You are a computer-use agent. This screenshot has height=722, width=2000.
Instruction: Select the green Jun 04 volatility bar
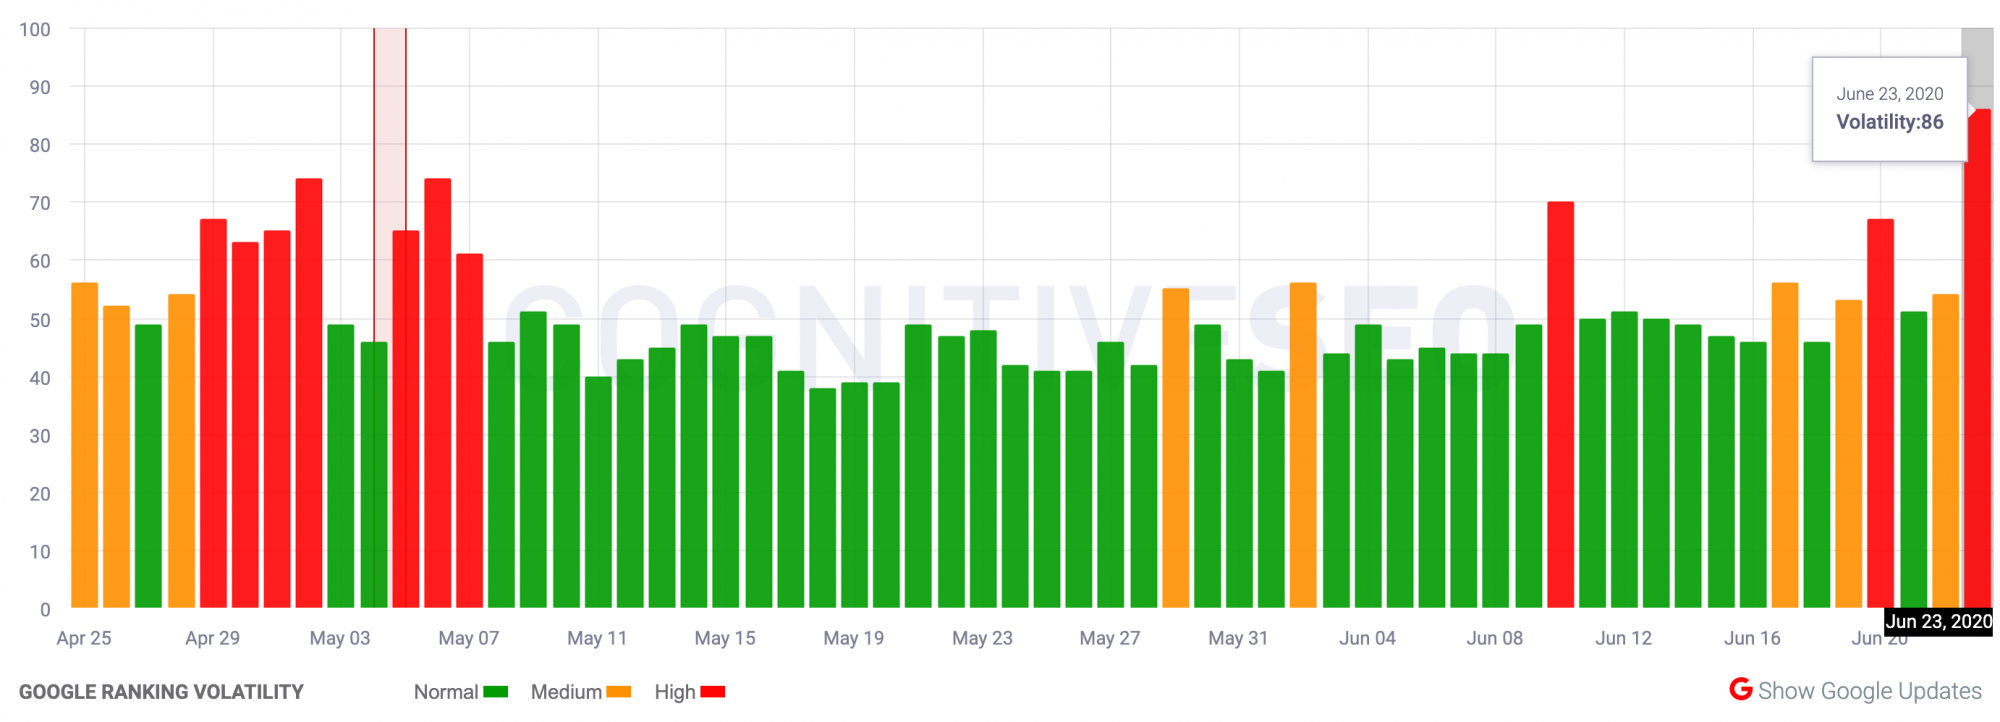(1368, 466)
